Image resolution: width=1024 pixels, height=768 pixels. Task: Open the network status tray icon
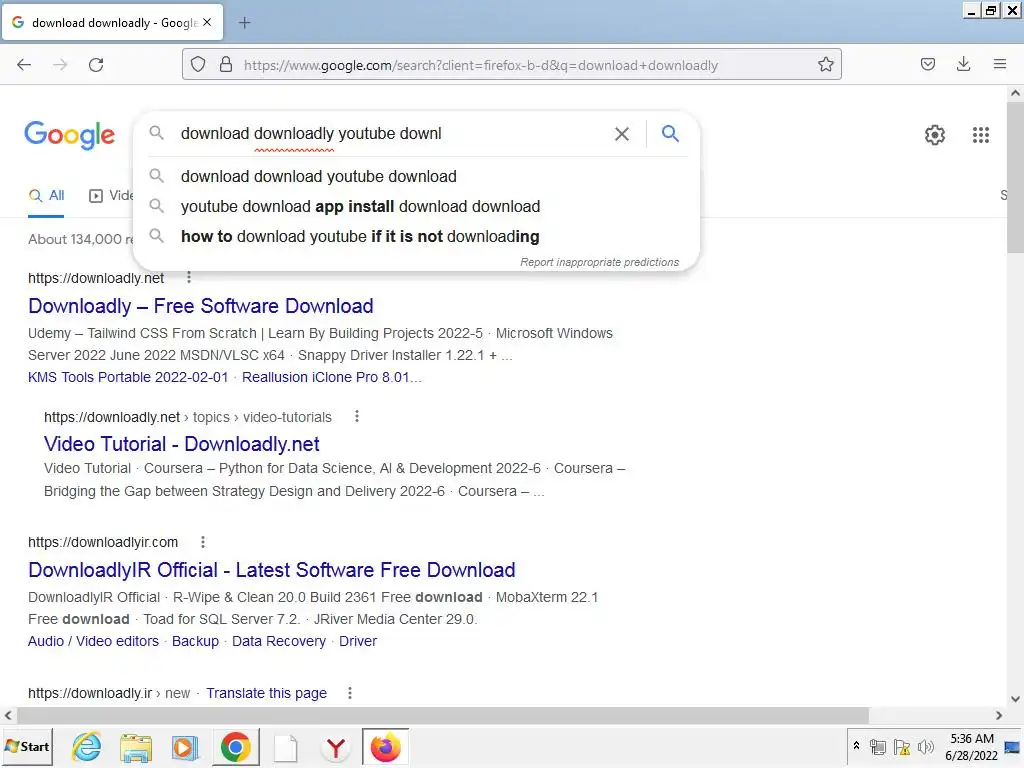click(878, 746)
